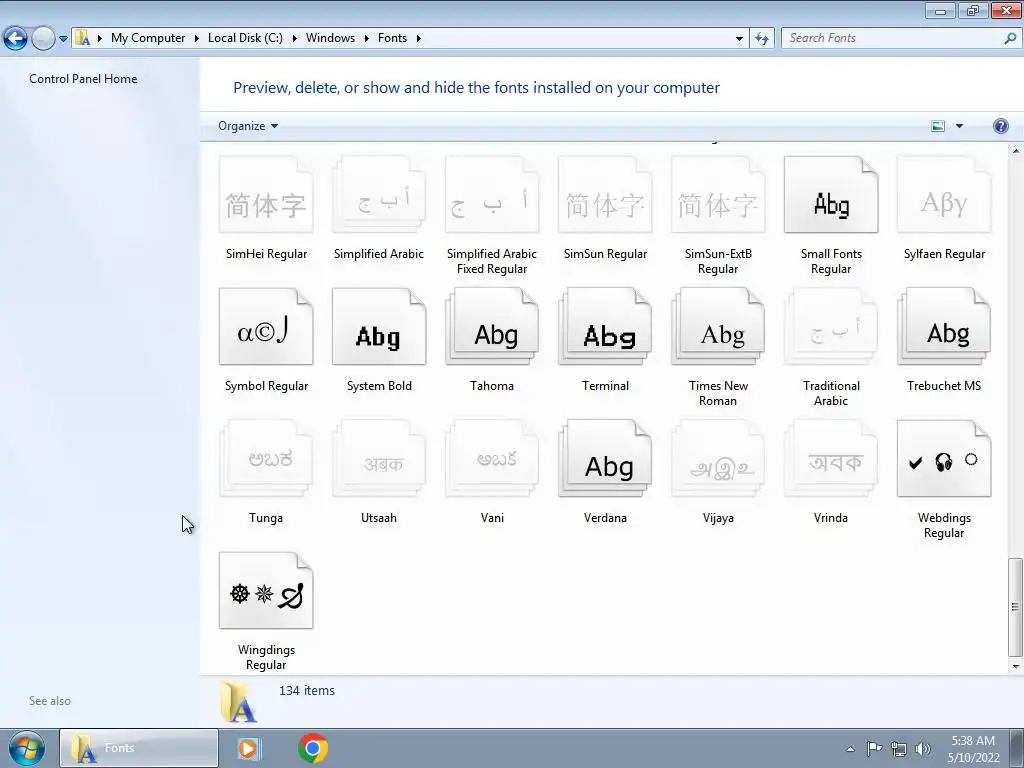Open the Windows Start menu
Viewport: 1024px width, 768px height.
point(25,748)
